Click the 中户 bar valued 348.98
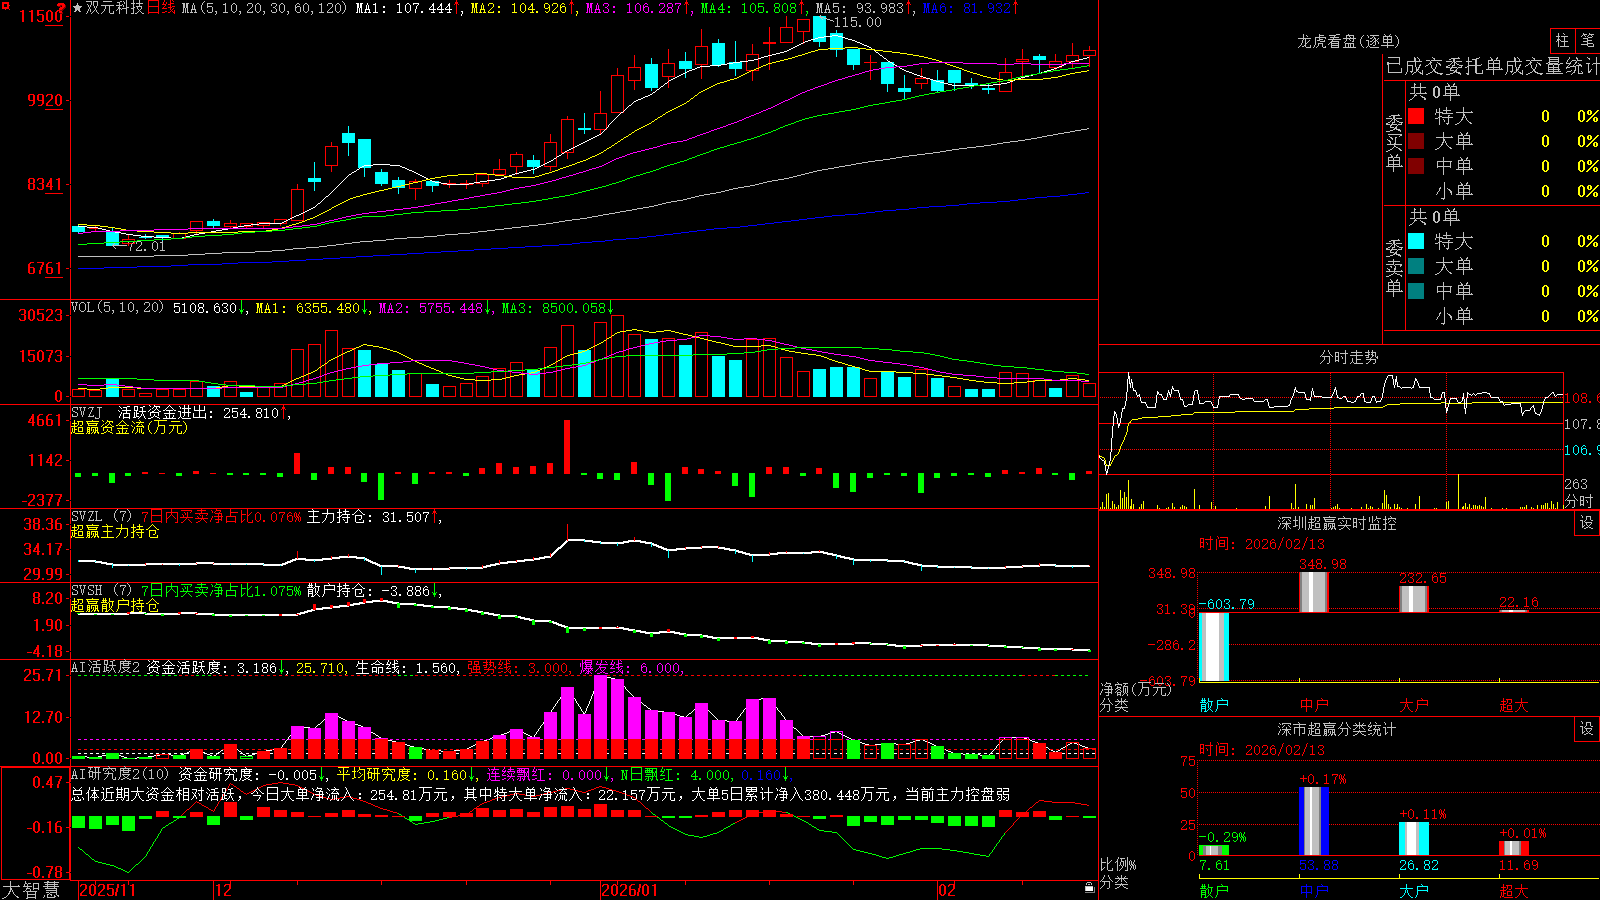Viewport: 1600px width, 900px height. [x=1314, y=592]
